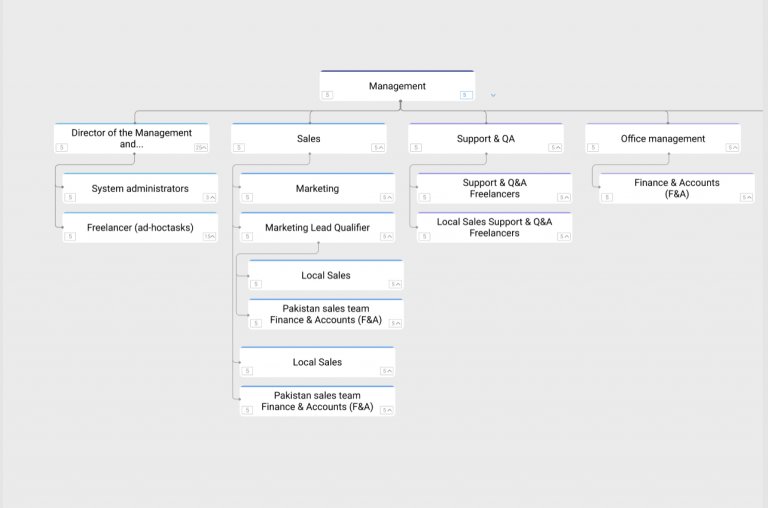
Task: Toggle collapse counter on Office management's Finance & Accounts node
Action: pos(746,197)
